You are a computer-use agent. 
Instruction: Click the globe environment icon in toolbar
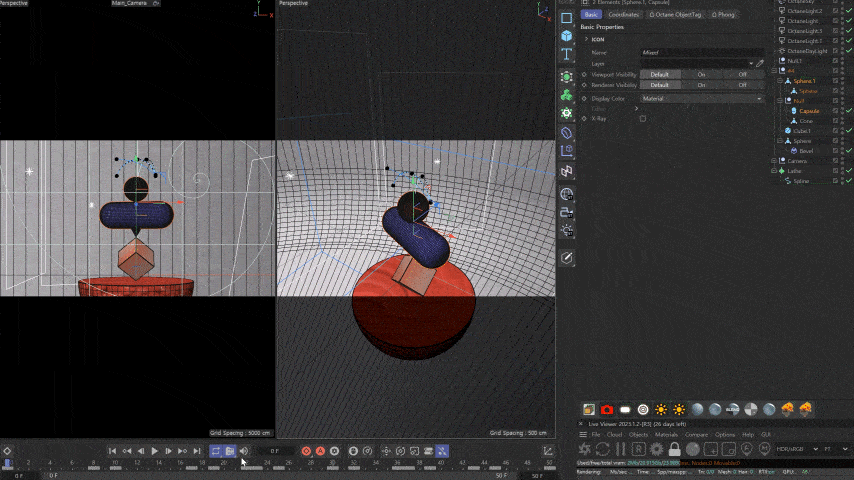point(566,194)
